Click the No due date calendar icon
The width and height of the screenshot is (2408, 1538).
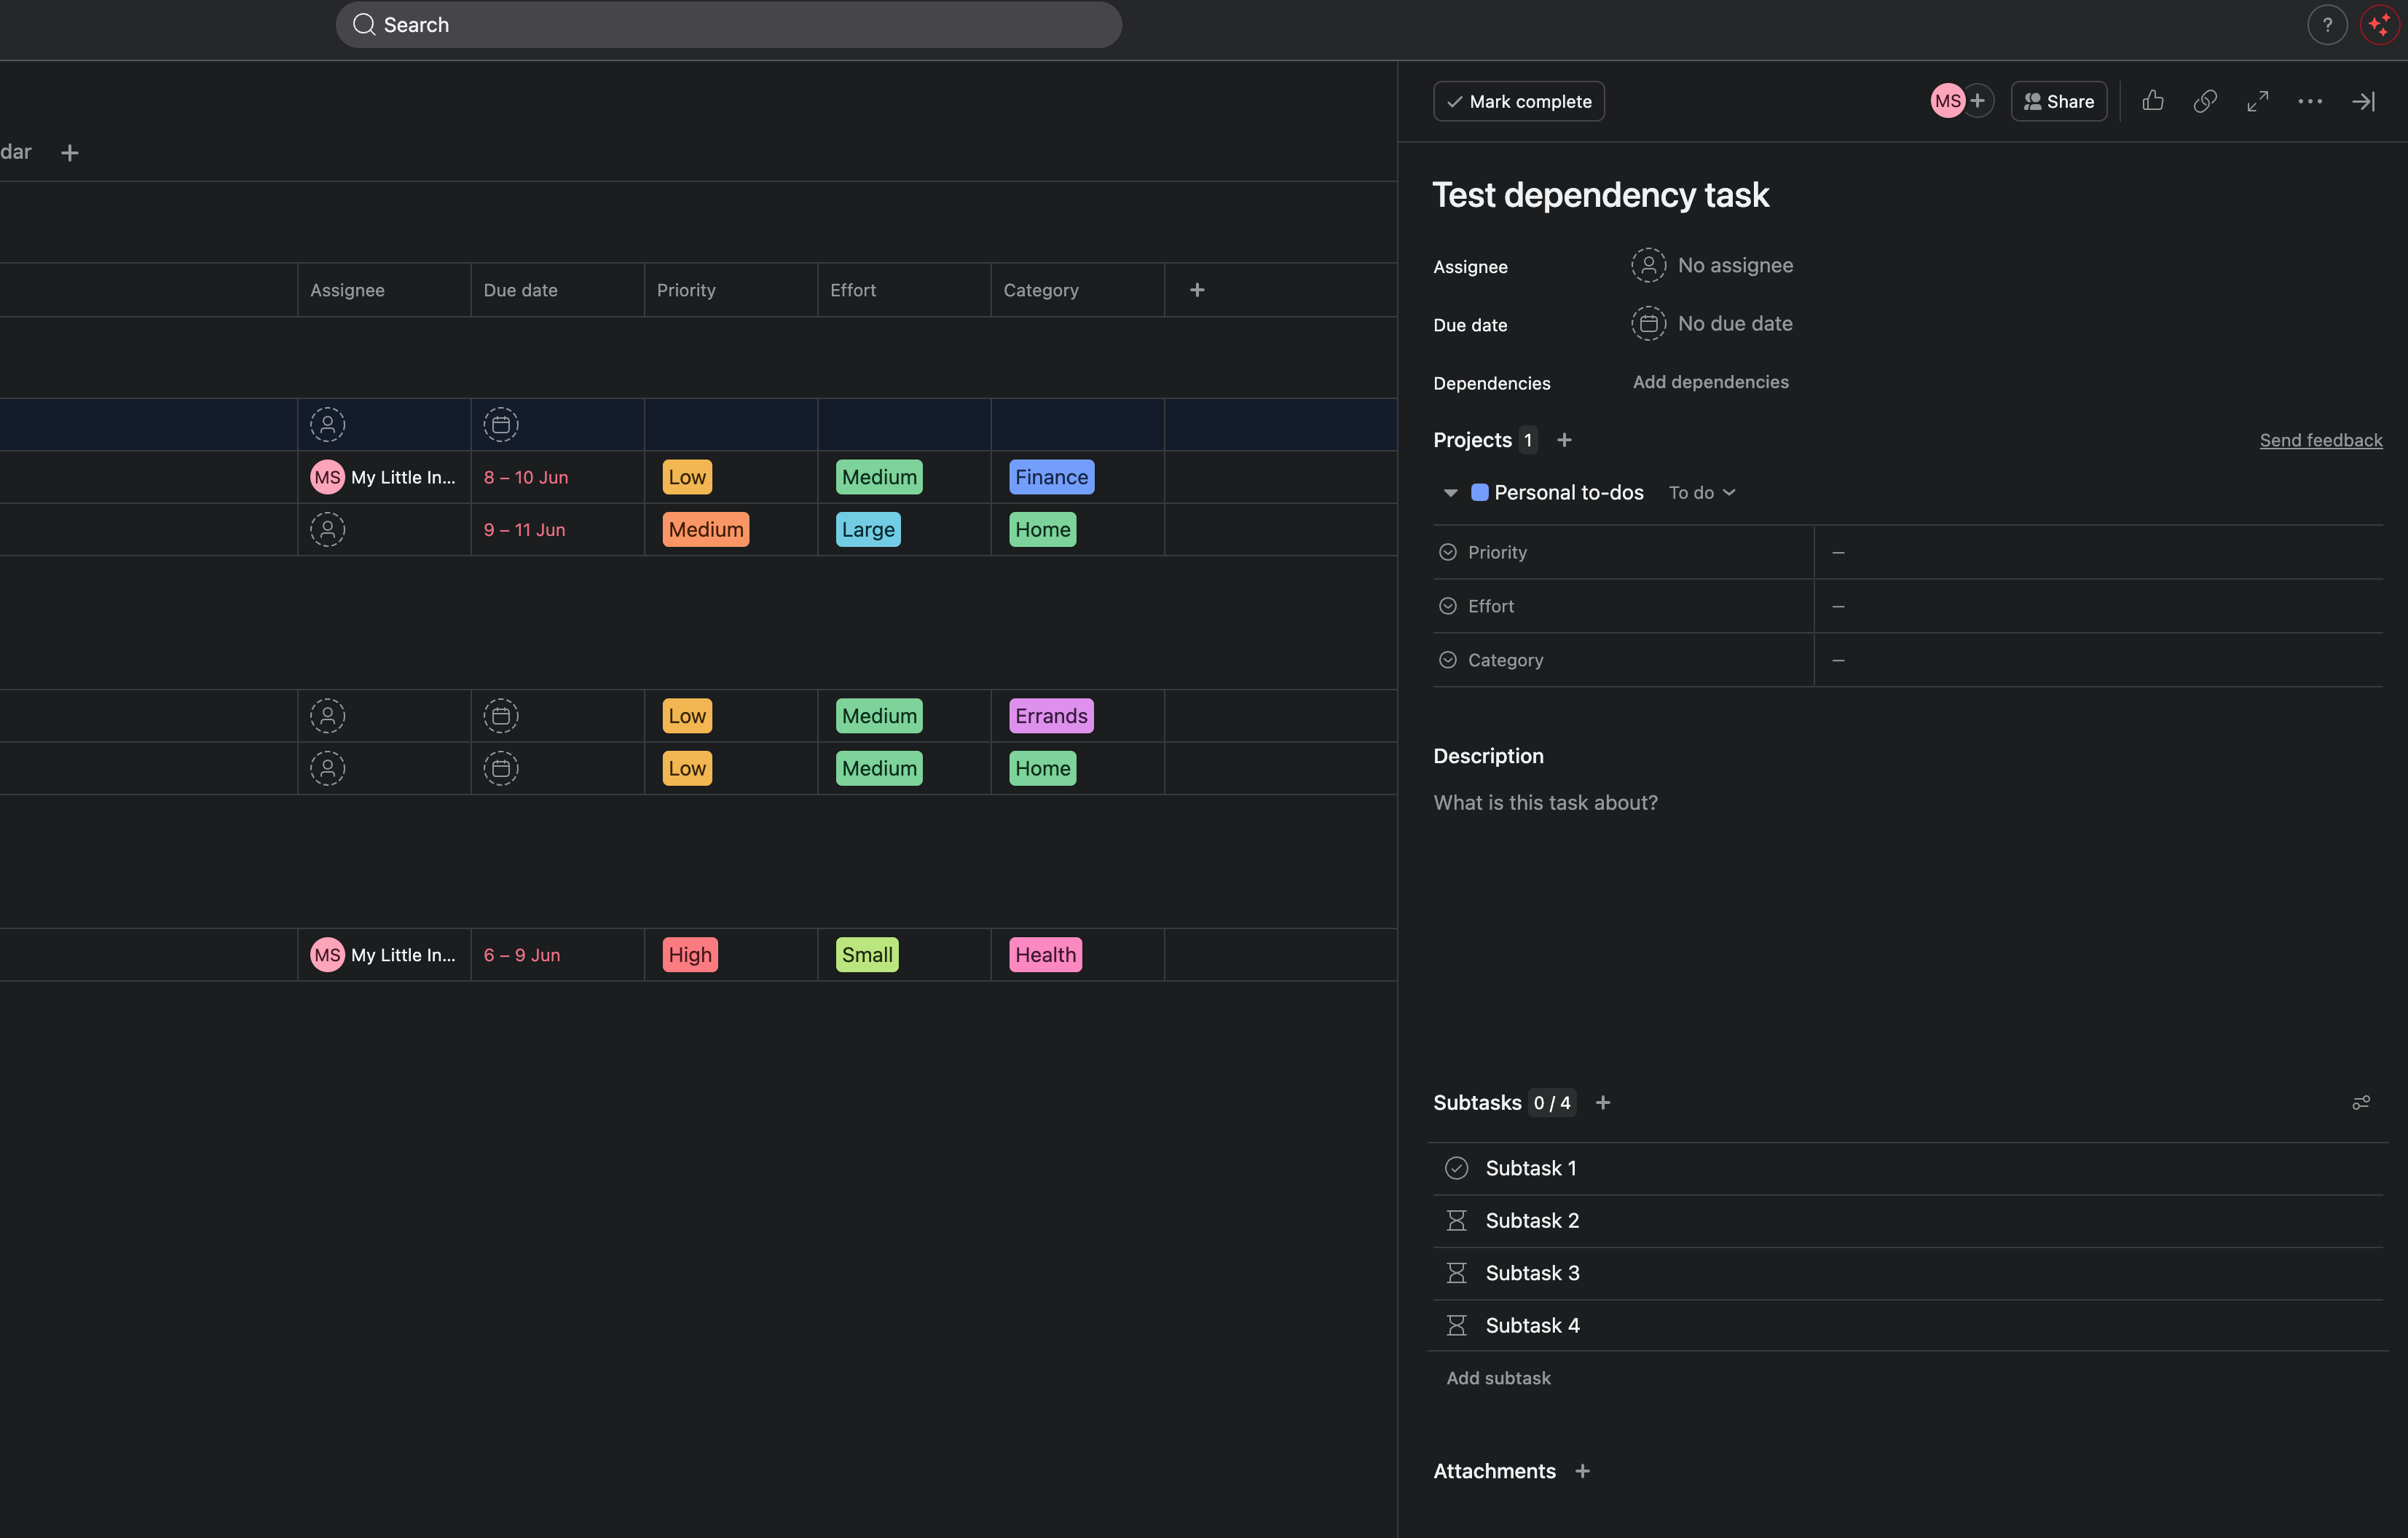point(1648,323)
